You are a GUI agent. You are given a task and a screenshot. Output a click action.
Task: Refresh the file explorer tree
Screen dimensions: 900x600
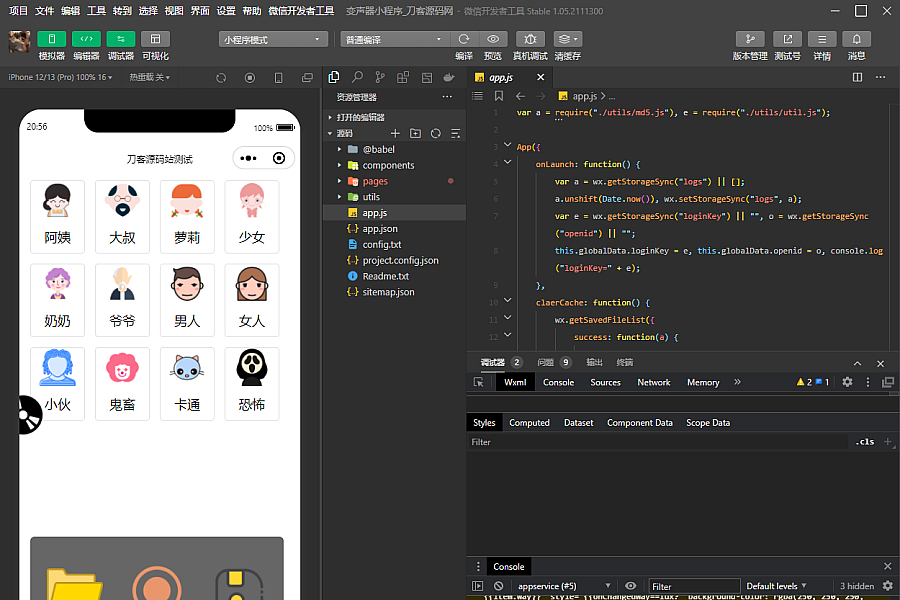[436, 133]
